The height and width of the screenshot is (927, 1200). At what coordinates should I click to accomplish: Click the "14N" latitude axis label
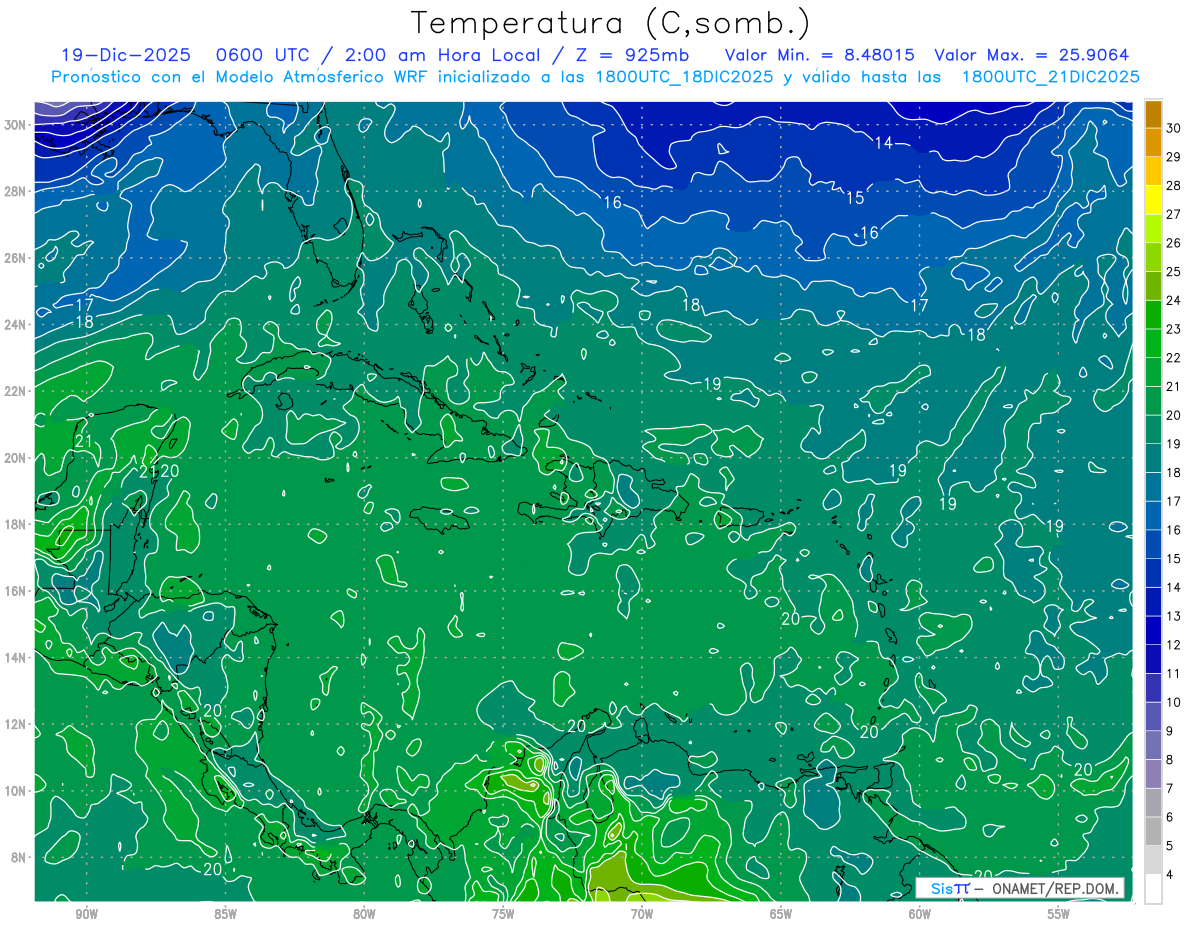click(16, 658)
